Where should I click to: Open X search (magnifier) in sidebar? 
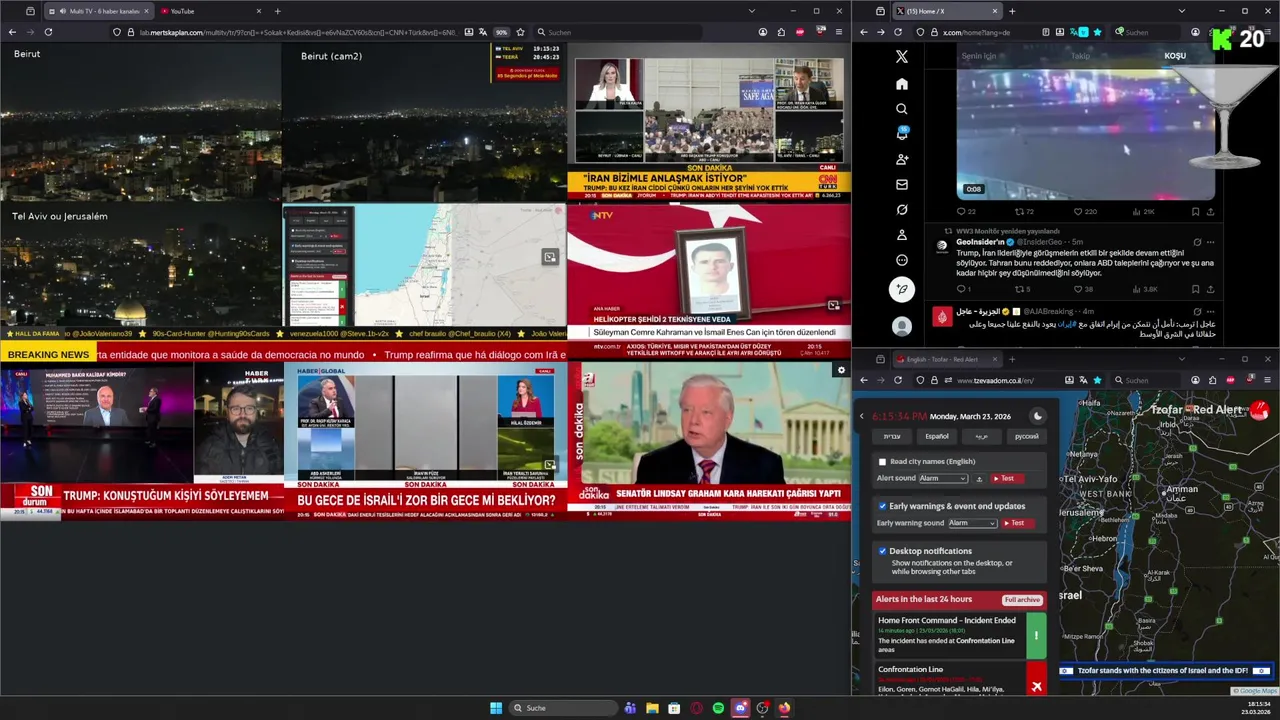coord(902,109)
